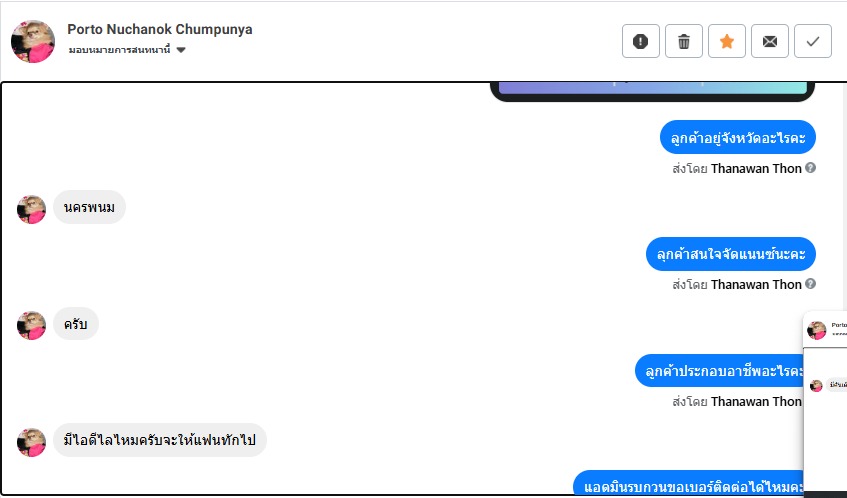
Task: Open the small conversation preview popup avatar
Action: [817, 329]
